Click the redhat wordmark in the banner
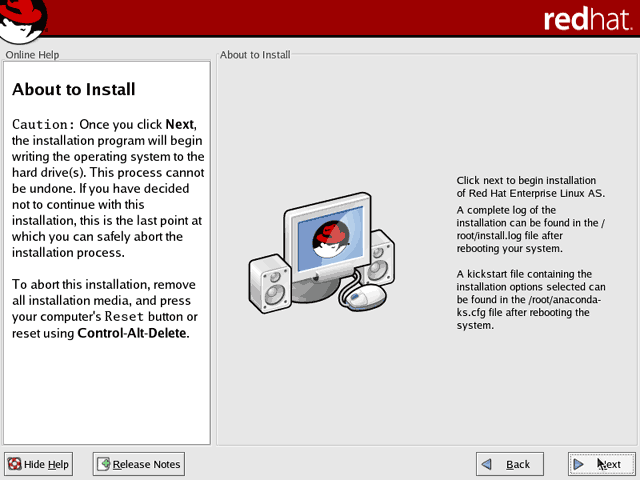Image resolution: width=640 pixels, height=480 pixels. click(587, 19)
